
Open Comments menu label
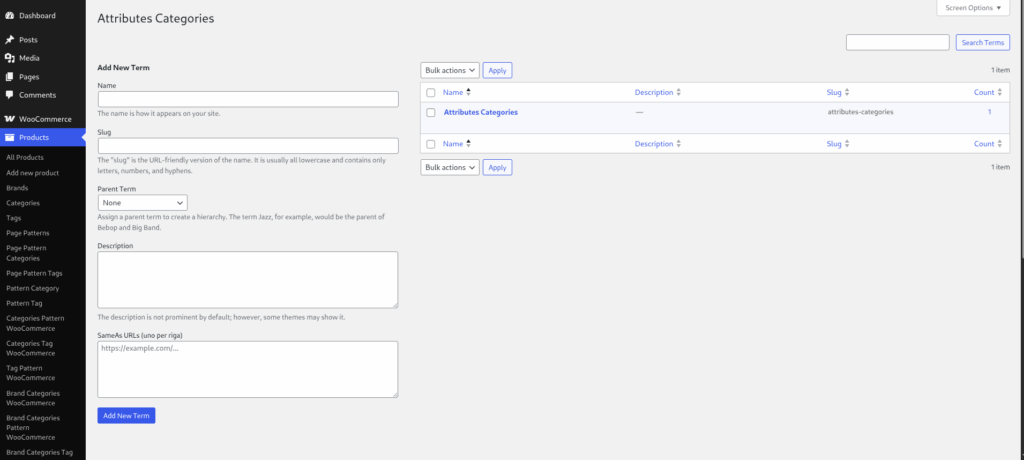click(37, 95)
